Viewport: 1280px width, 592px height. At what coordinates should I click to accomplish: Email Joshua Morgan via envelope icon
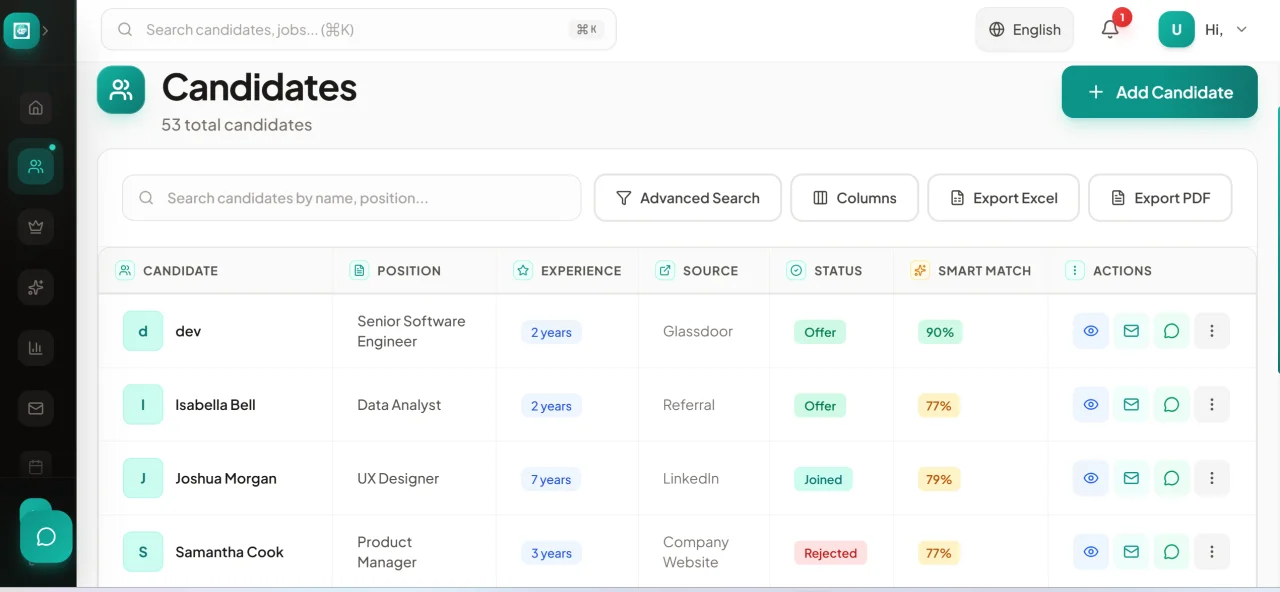pos(1131,478)
